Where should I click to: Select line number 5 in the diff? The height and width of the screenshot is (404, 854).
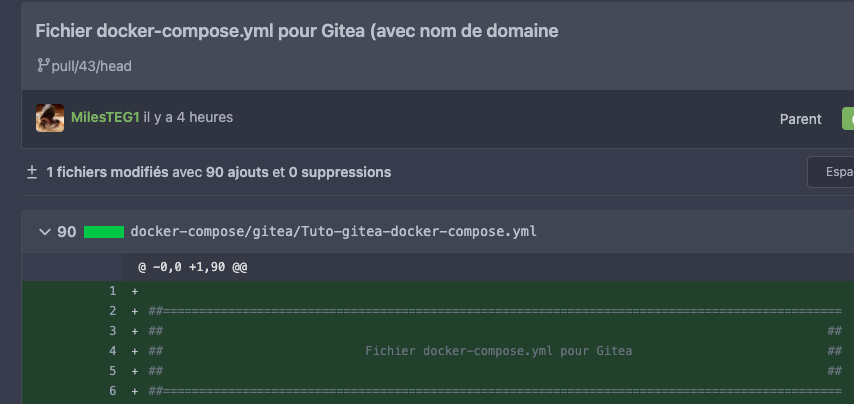pos(113,370)
